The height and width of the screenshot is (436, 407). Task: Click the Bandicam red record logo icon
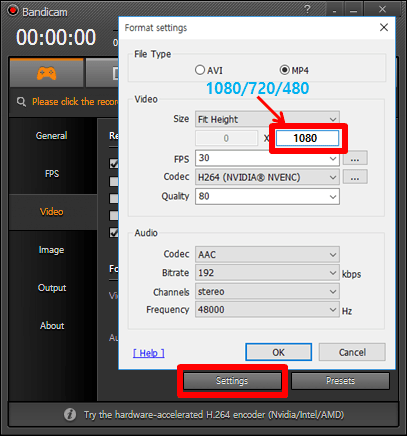click(x=13, y=11)
